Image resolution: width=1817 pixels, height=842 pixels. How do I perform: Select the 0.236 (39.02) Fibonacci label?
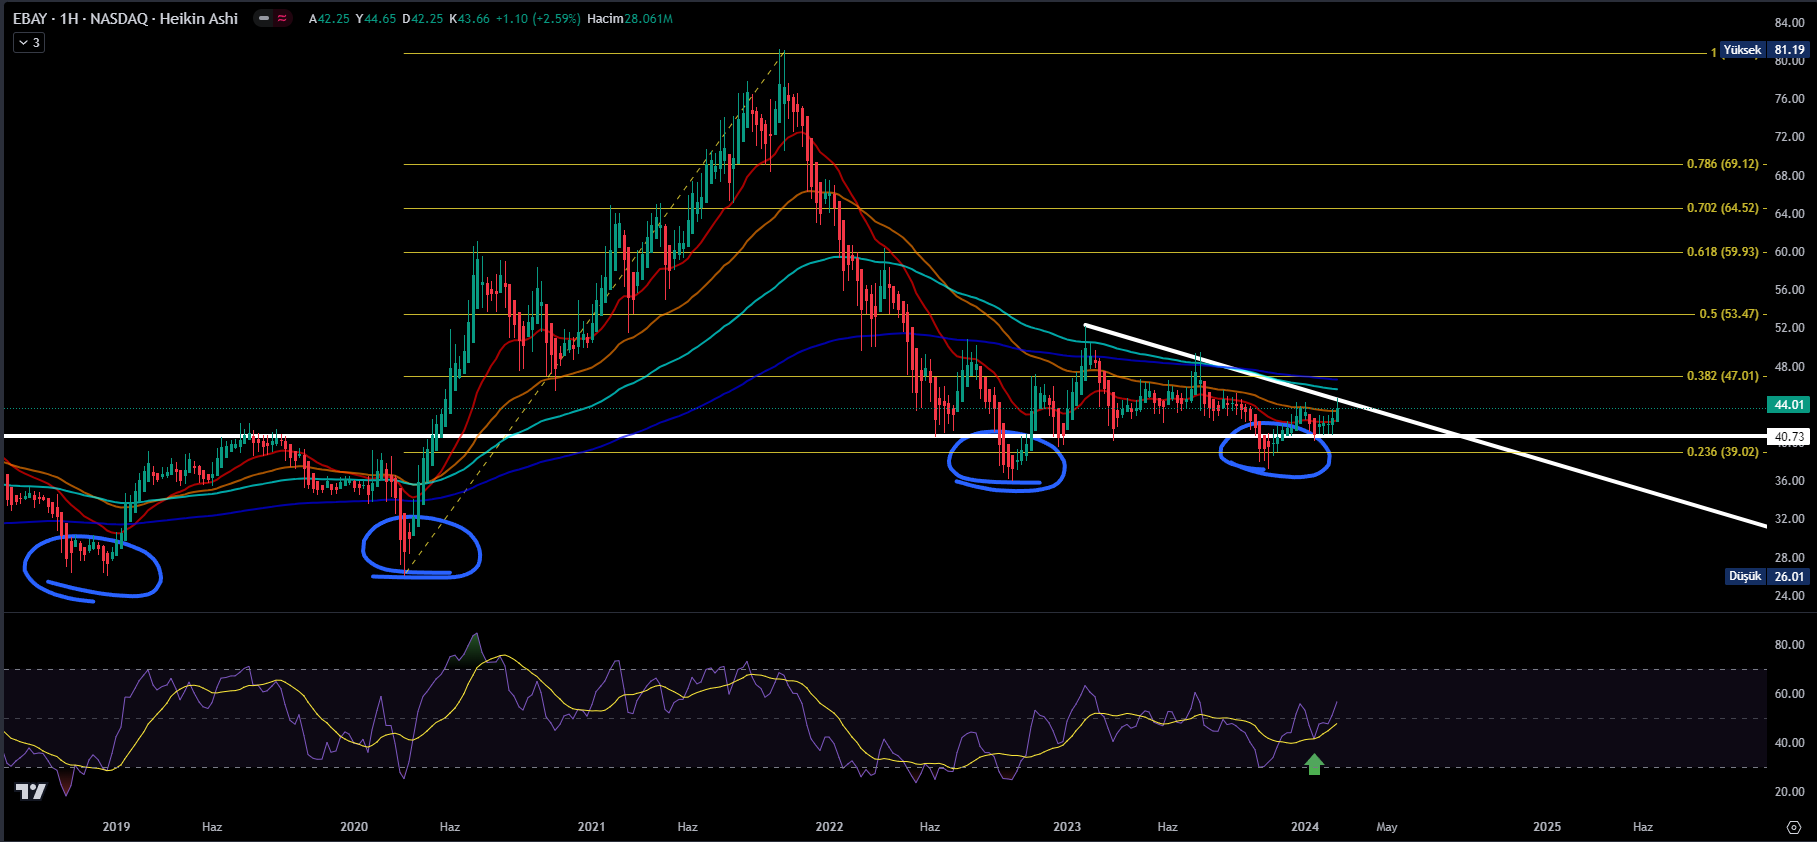pyautogui.click(x=1722, y=452)
